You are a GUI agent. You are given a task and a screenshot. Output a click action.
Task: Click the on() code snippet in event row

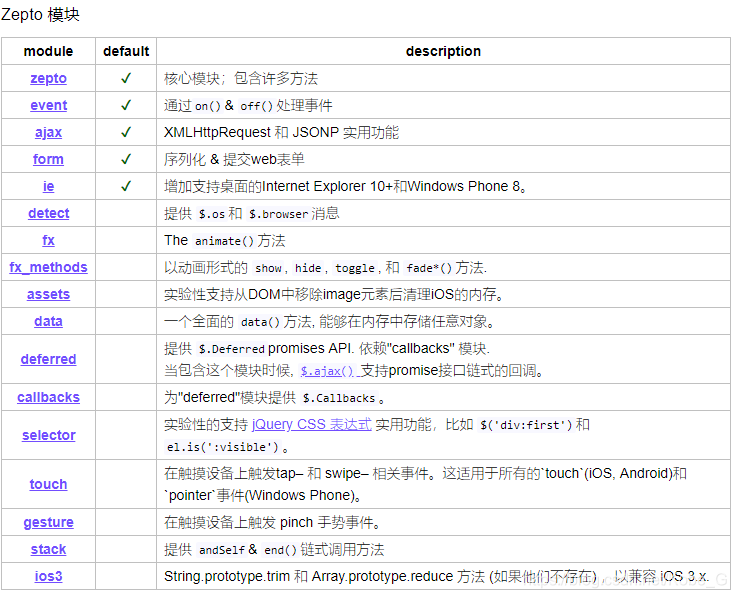click(207, 106)
